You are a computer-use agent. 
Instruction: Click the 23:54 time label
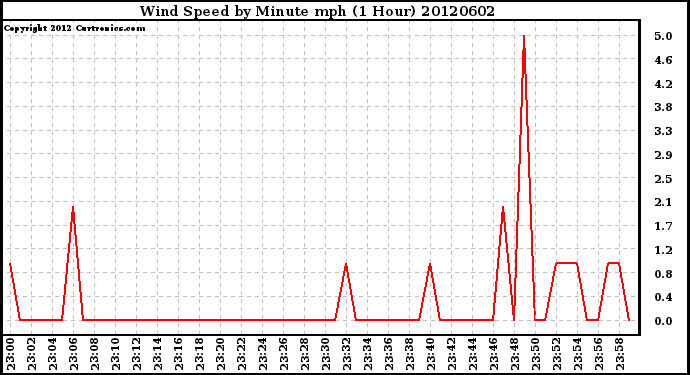pyautogui.click(x=578, y=354)
